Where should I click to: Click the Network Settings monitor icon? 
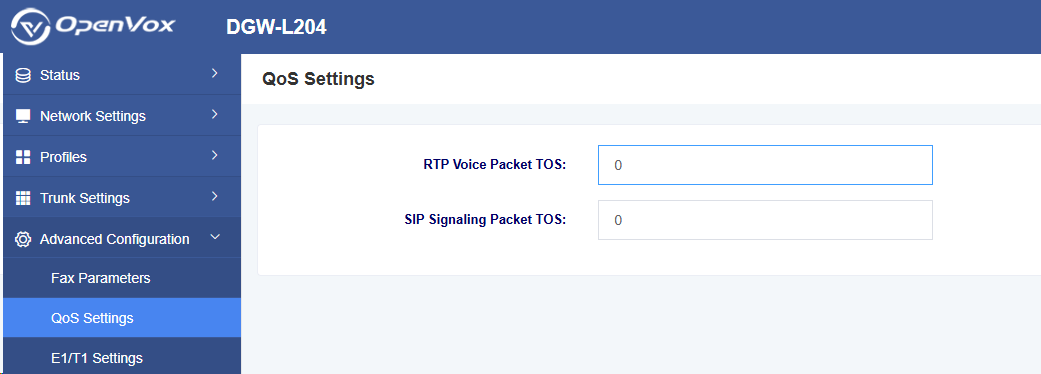pos(23,116)
